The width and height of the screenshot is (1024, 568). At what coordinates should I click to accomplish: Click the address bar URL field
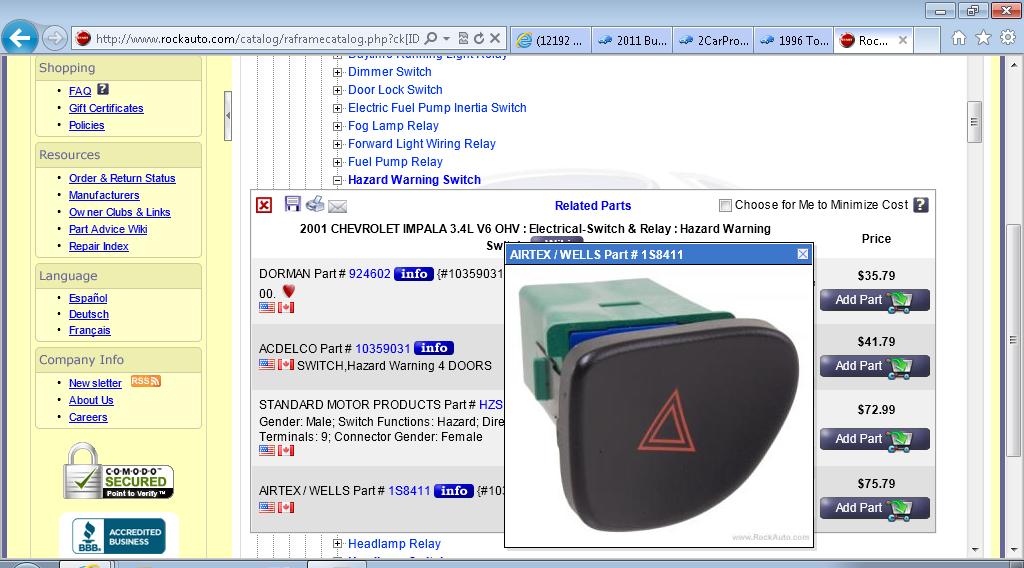(x=257, y=39)
